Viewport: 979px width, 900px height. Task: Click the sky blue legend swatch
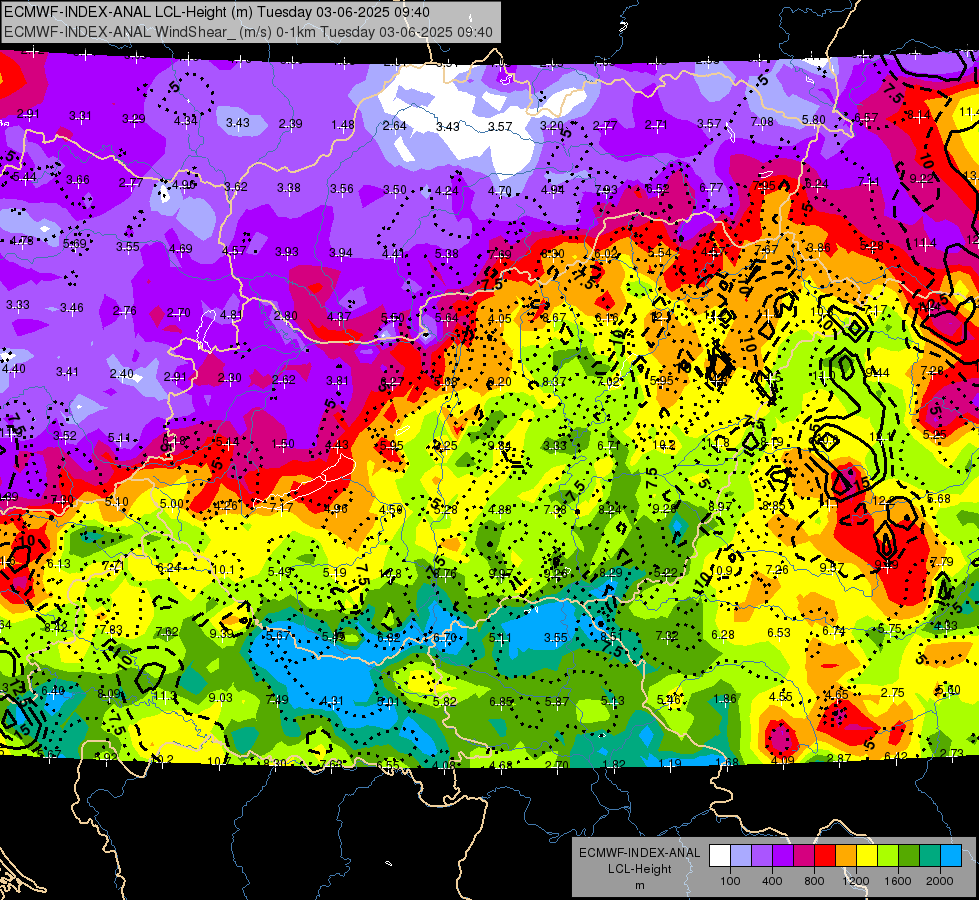point(952,856)
